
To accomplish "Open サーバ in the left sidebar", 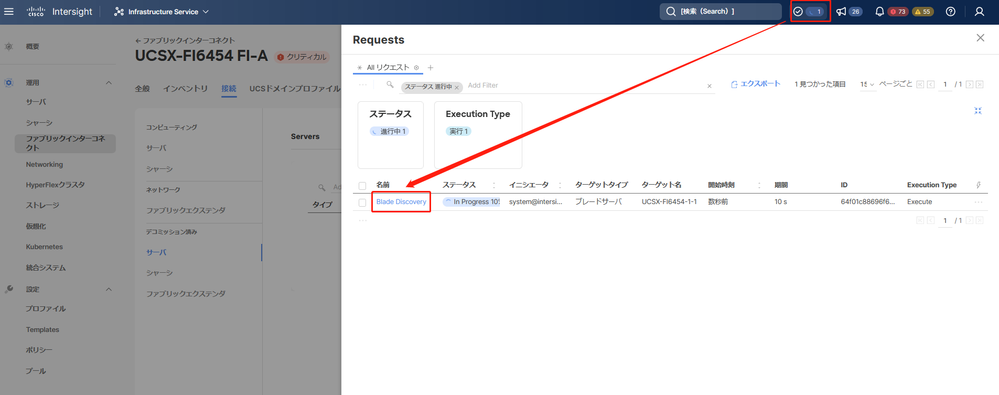I will click(36, 102).
